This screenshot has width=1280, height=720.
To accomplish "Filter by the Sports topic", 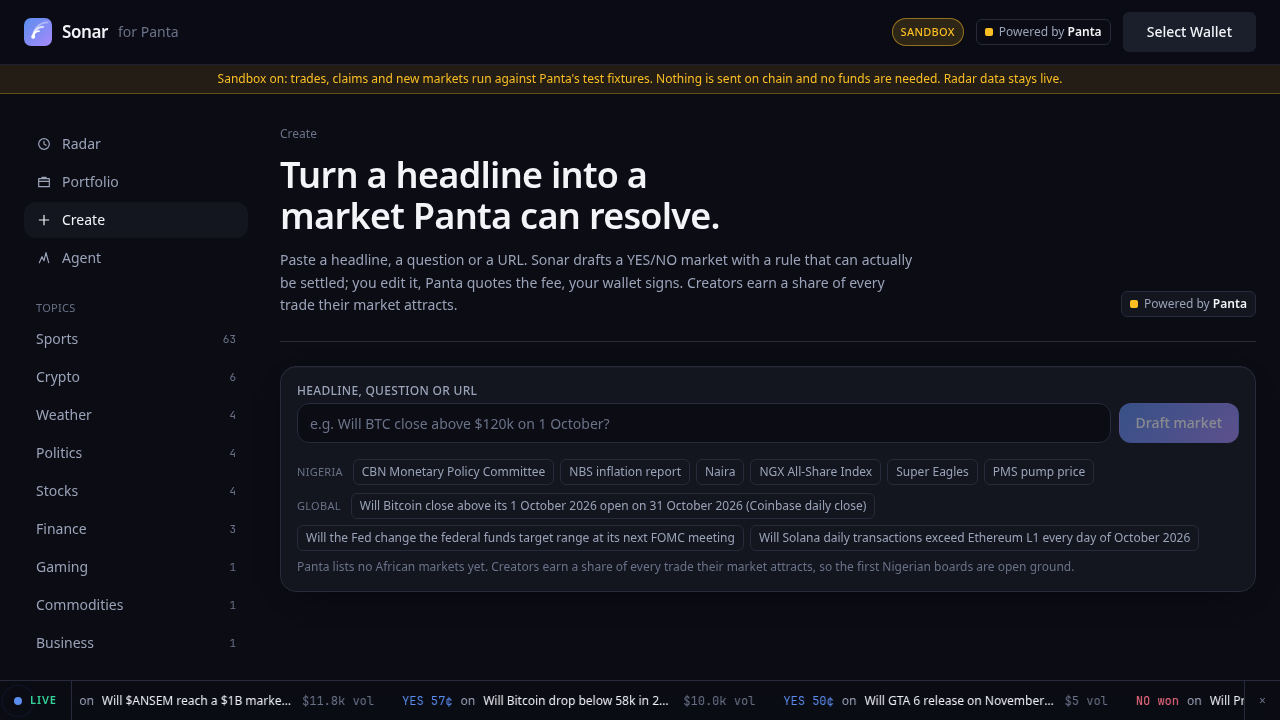I will (136, 339).
